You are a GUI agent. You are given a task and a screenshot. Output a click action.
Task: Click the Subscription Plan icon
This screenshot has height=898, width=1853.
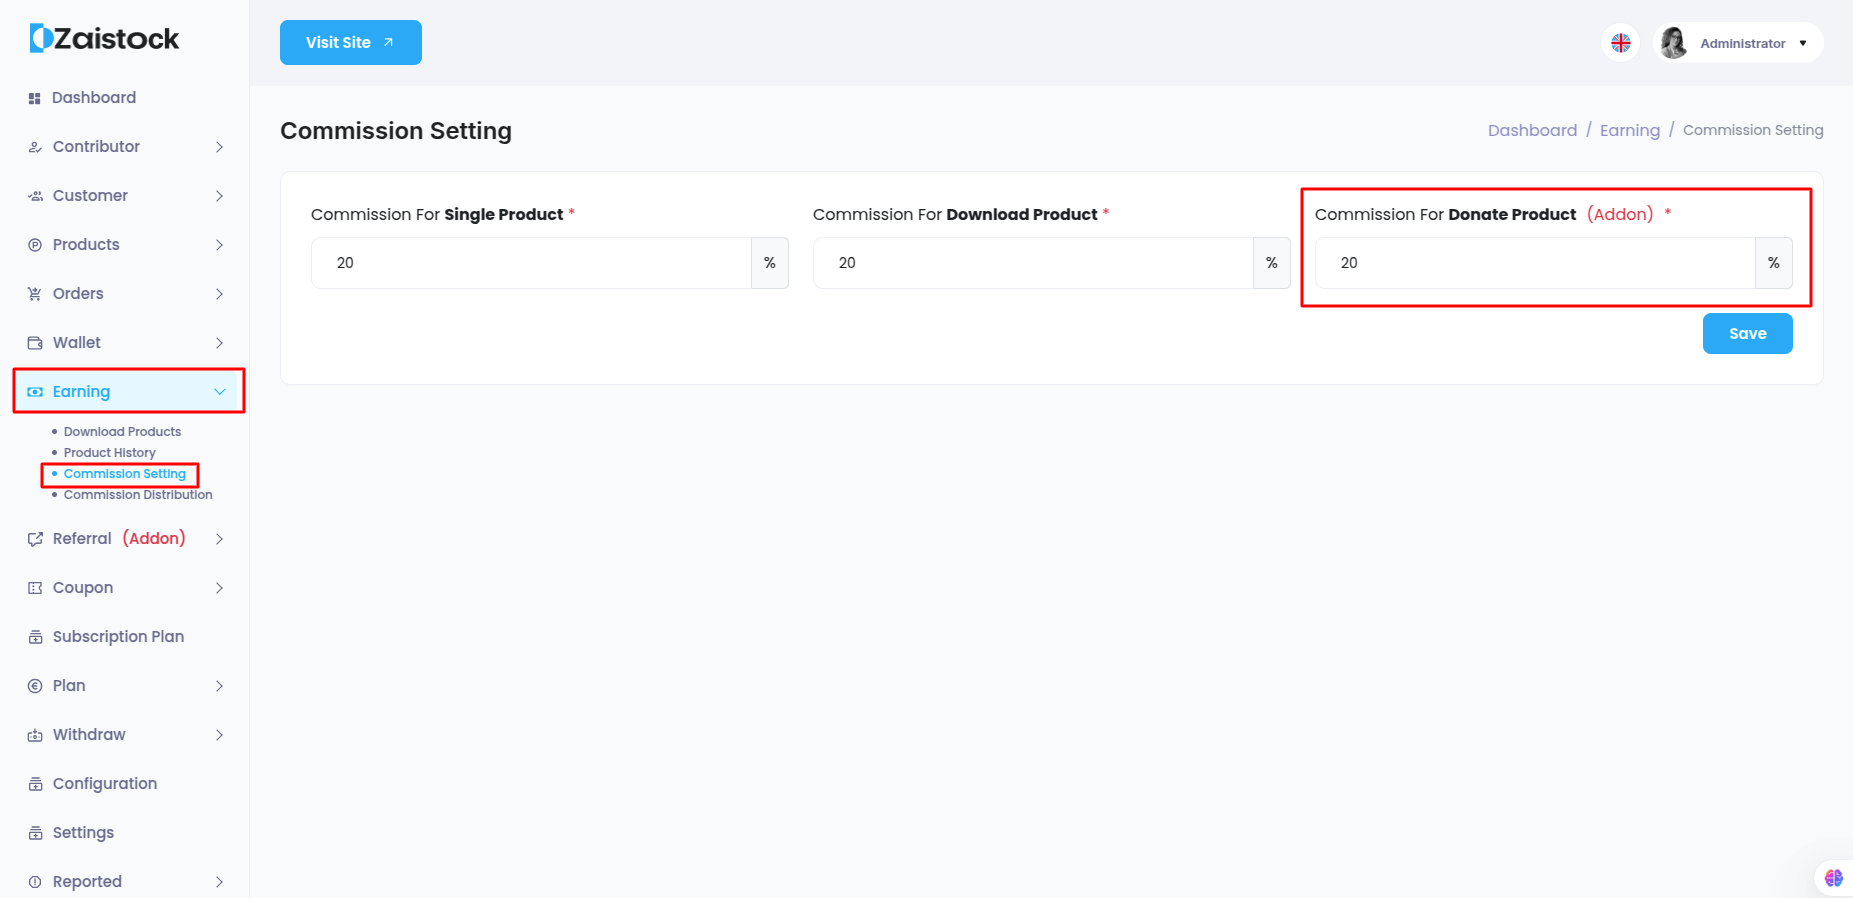pos(35,637)
